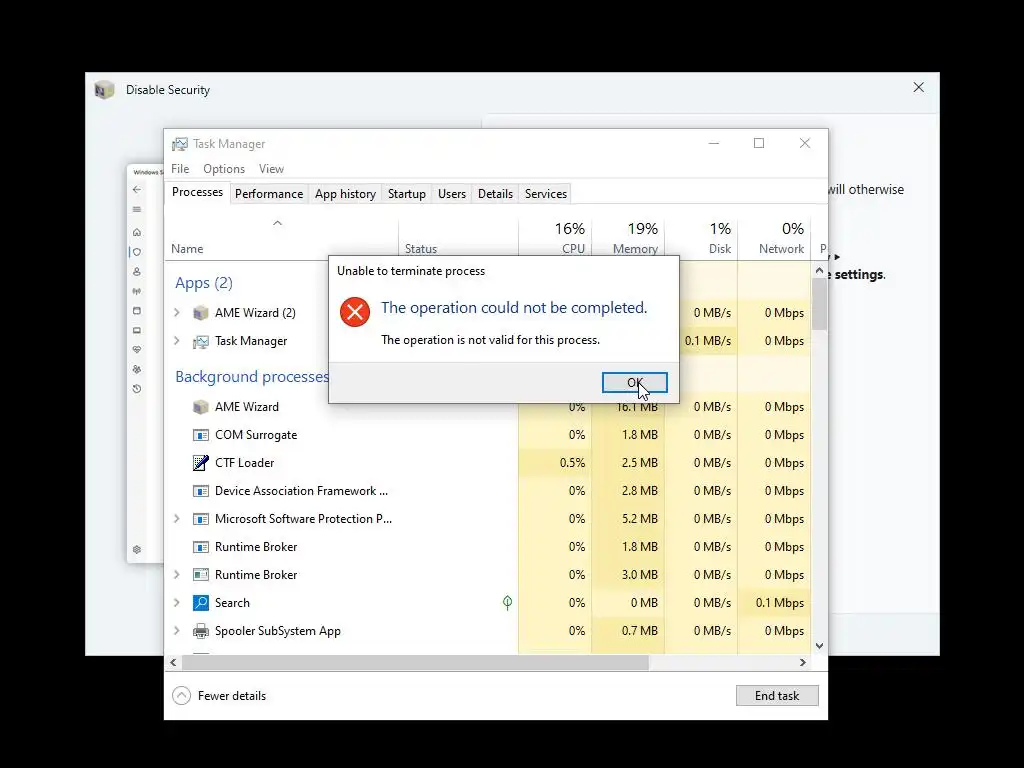Sort by CPU column header
Image resolution: width=1024 pixels, height=768 pixels.
point(555,238)
